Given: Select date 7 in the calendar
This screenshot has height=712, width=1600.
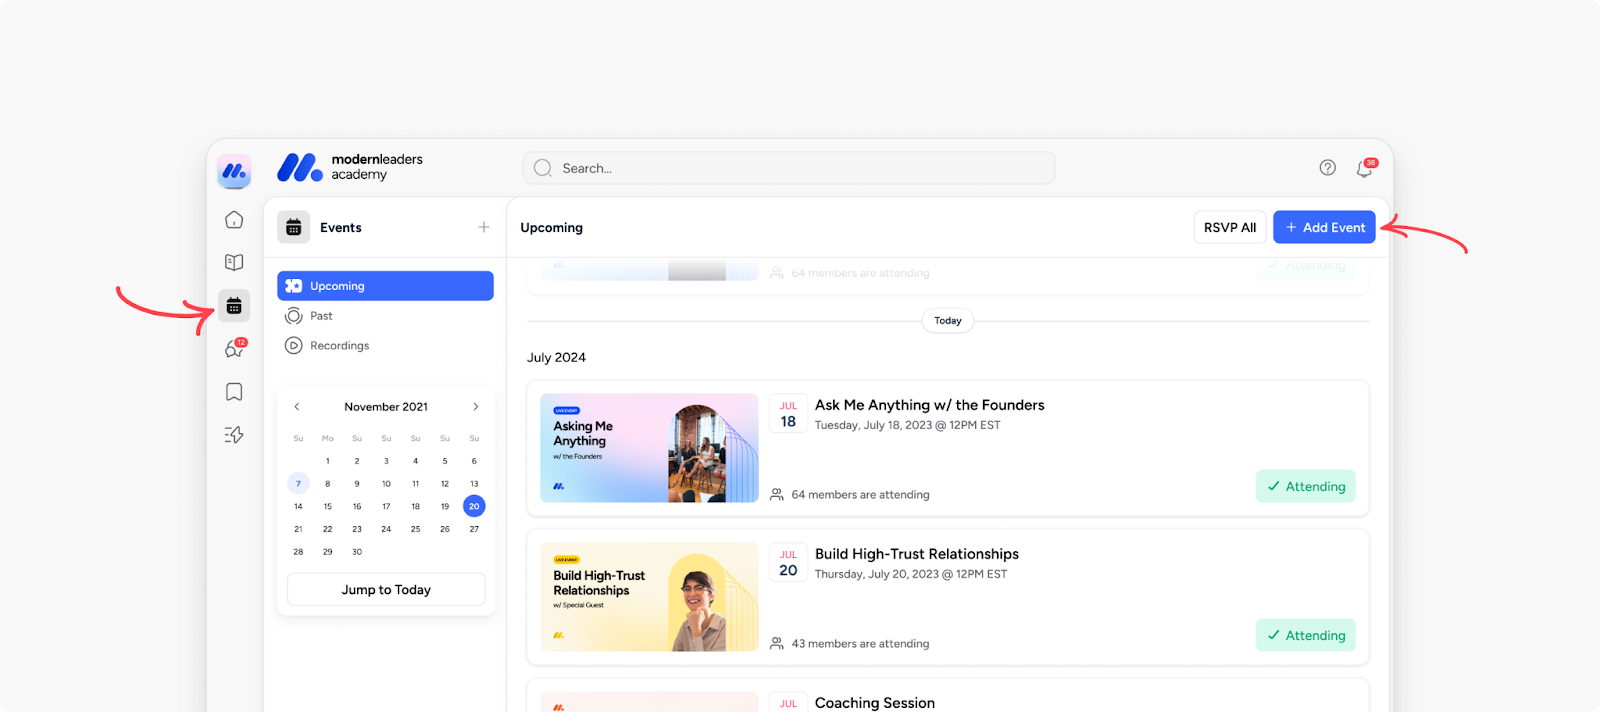Looking at the screenshot, I should tap(298, 484).
